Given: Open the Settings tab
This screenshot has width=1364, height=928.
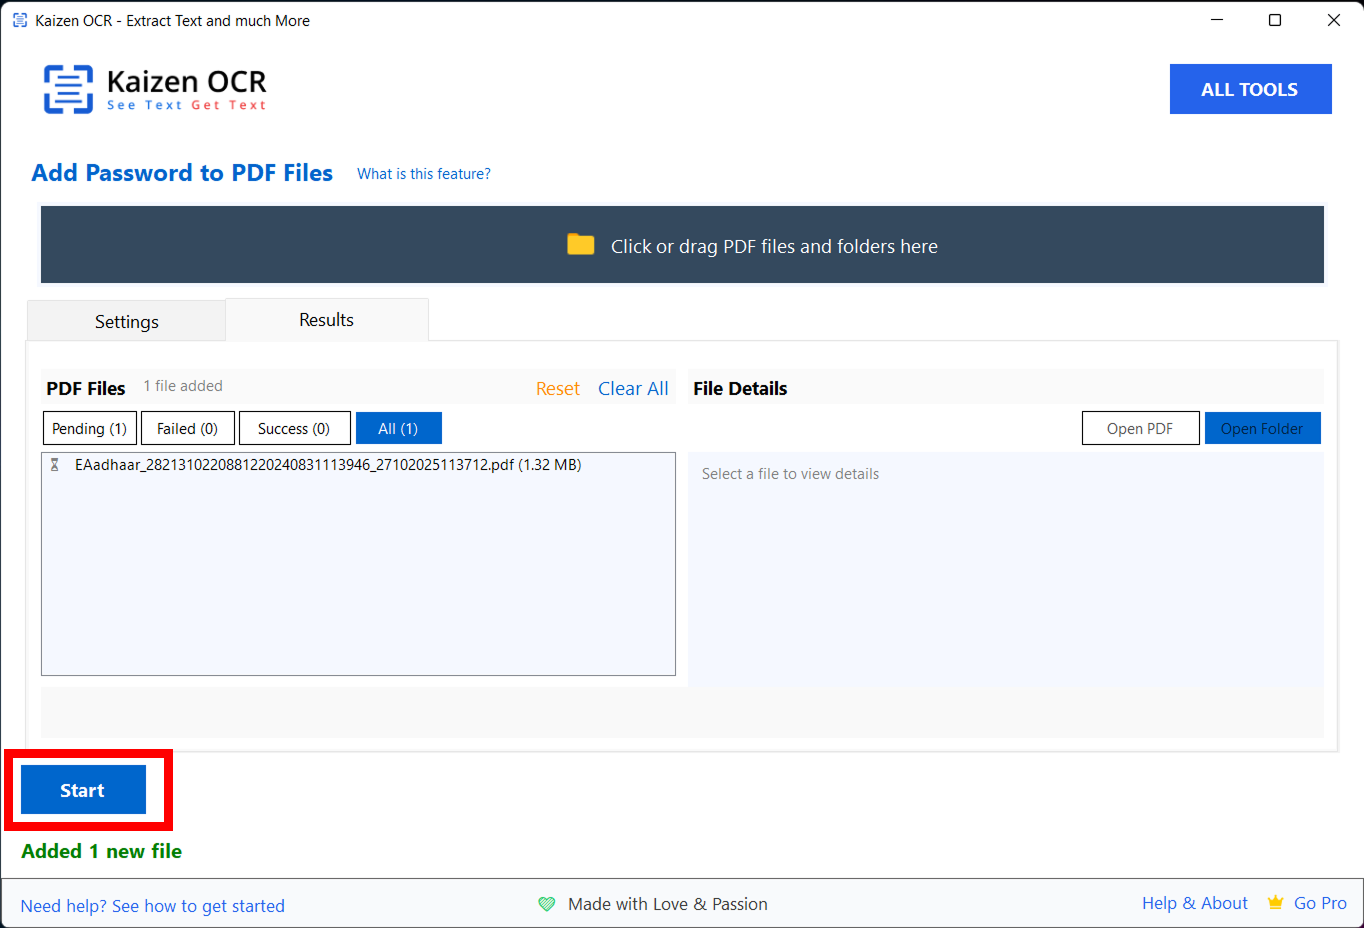Looking at the screenshot, I should [x=126, y=321].
